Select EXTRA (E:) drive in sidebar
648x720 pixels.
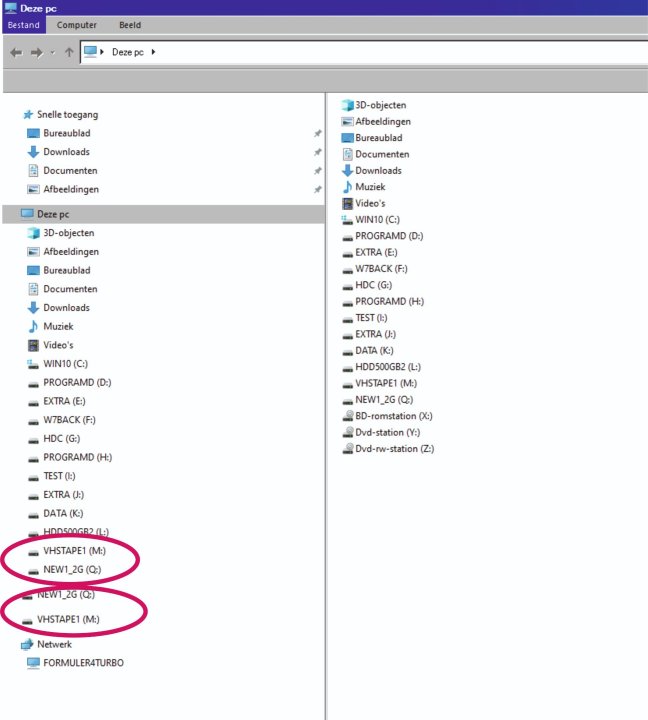[64, 401]
